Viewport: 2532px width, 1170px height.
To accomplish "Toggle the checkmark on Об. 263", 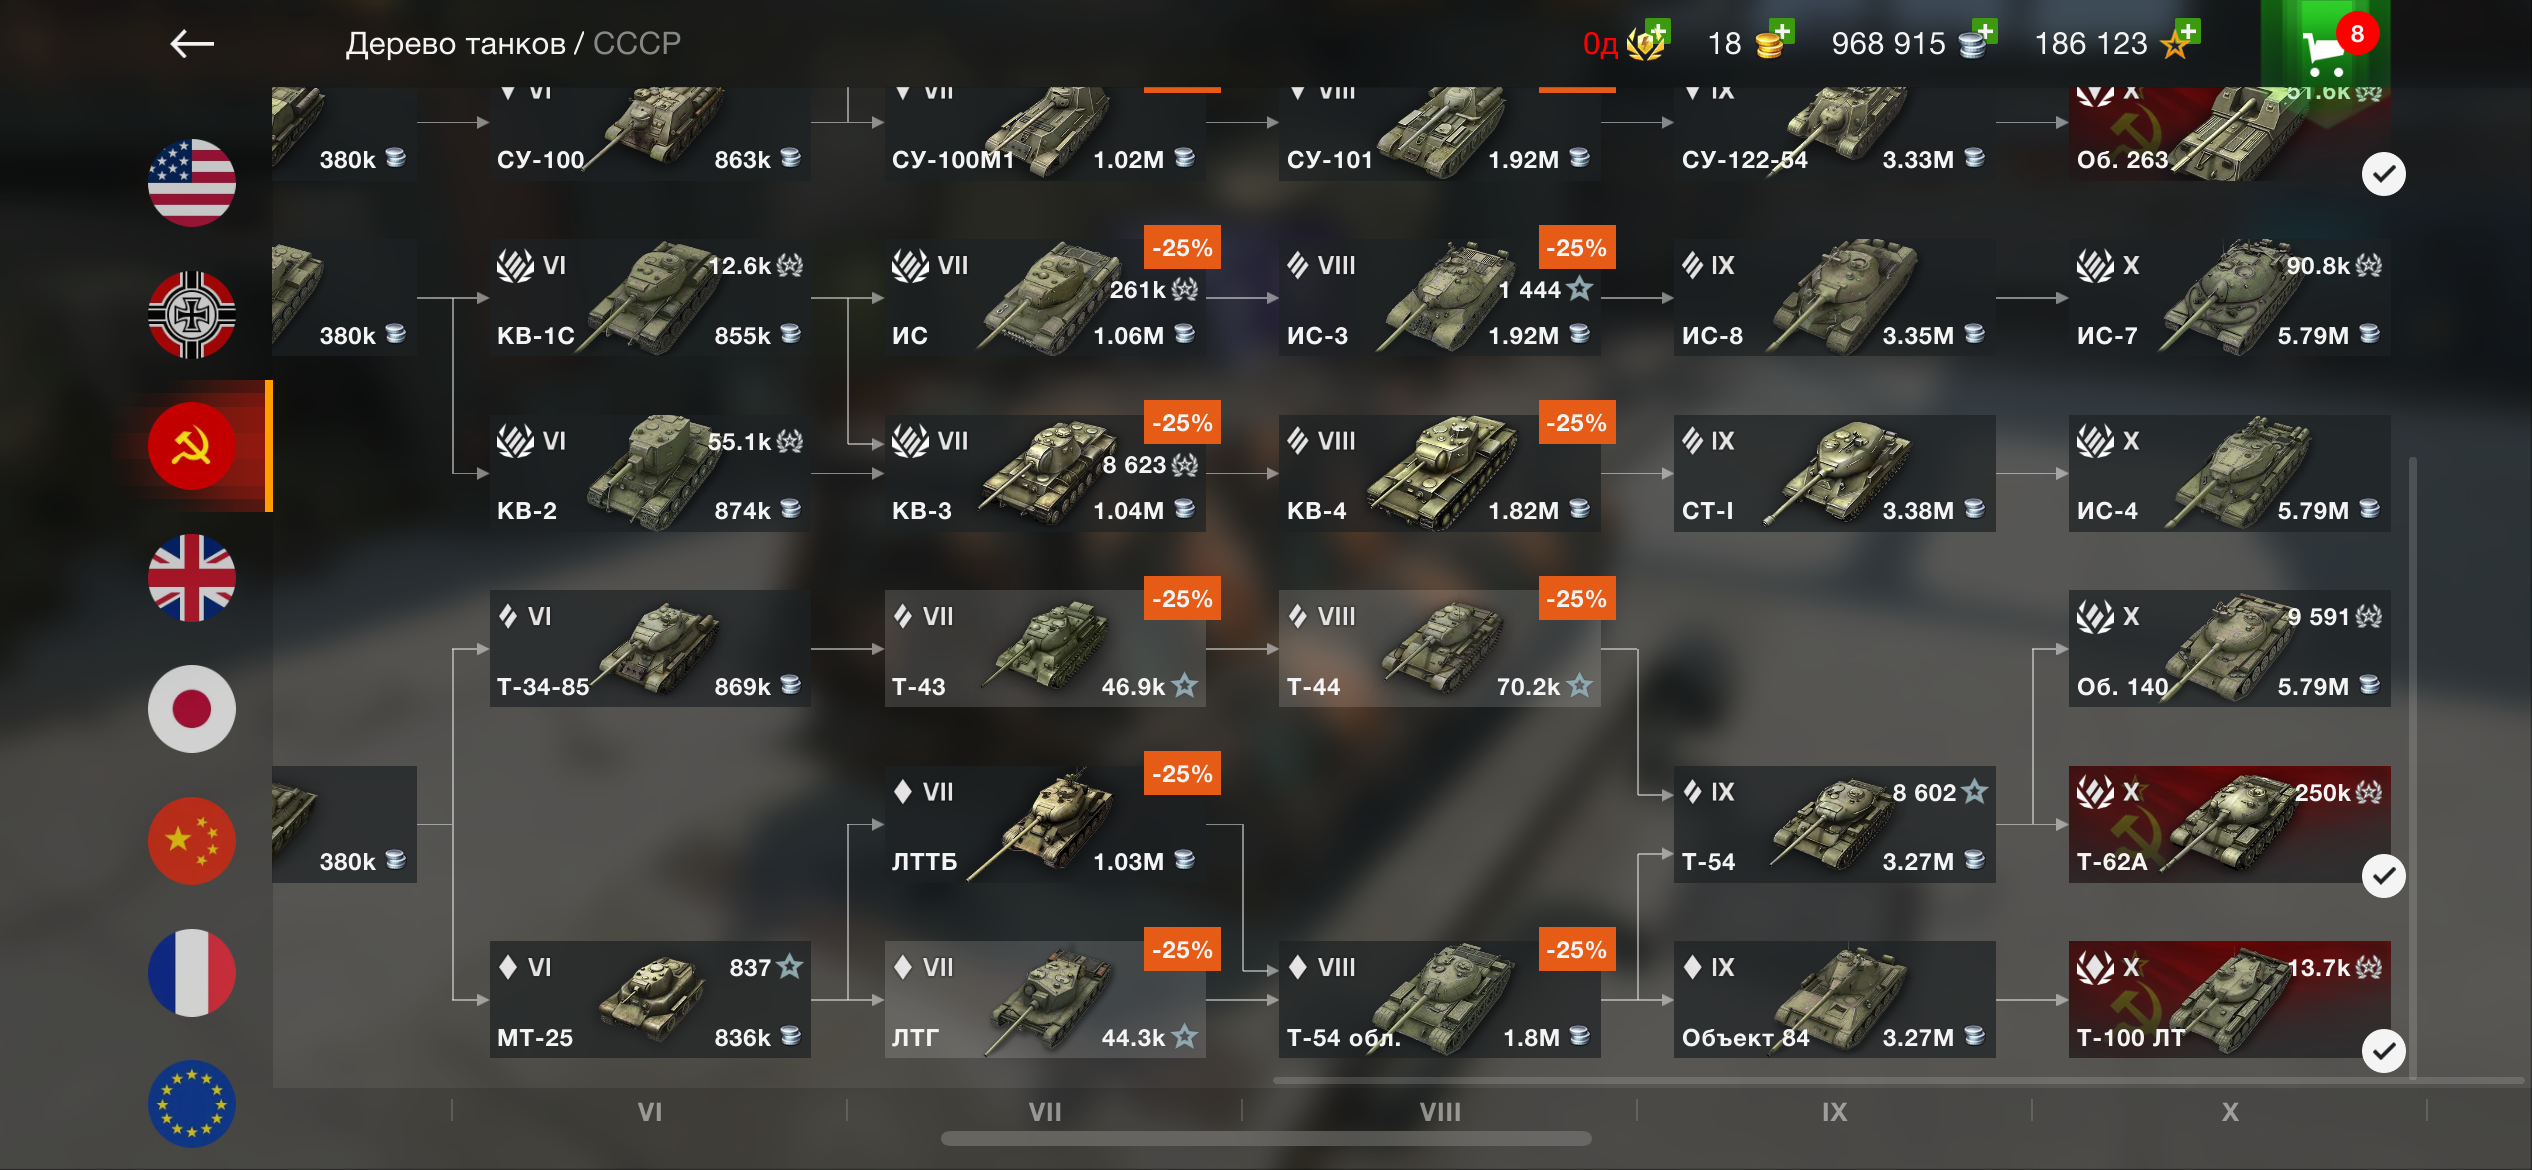I will coord(2384,174).
